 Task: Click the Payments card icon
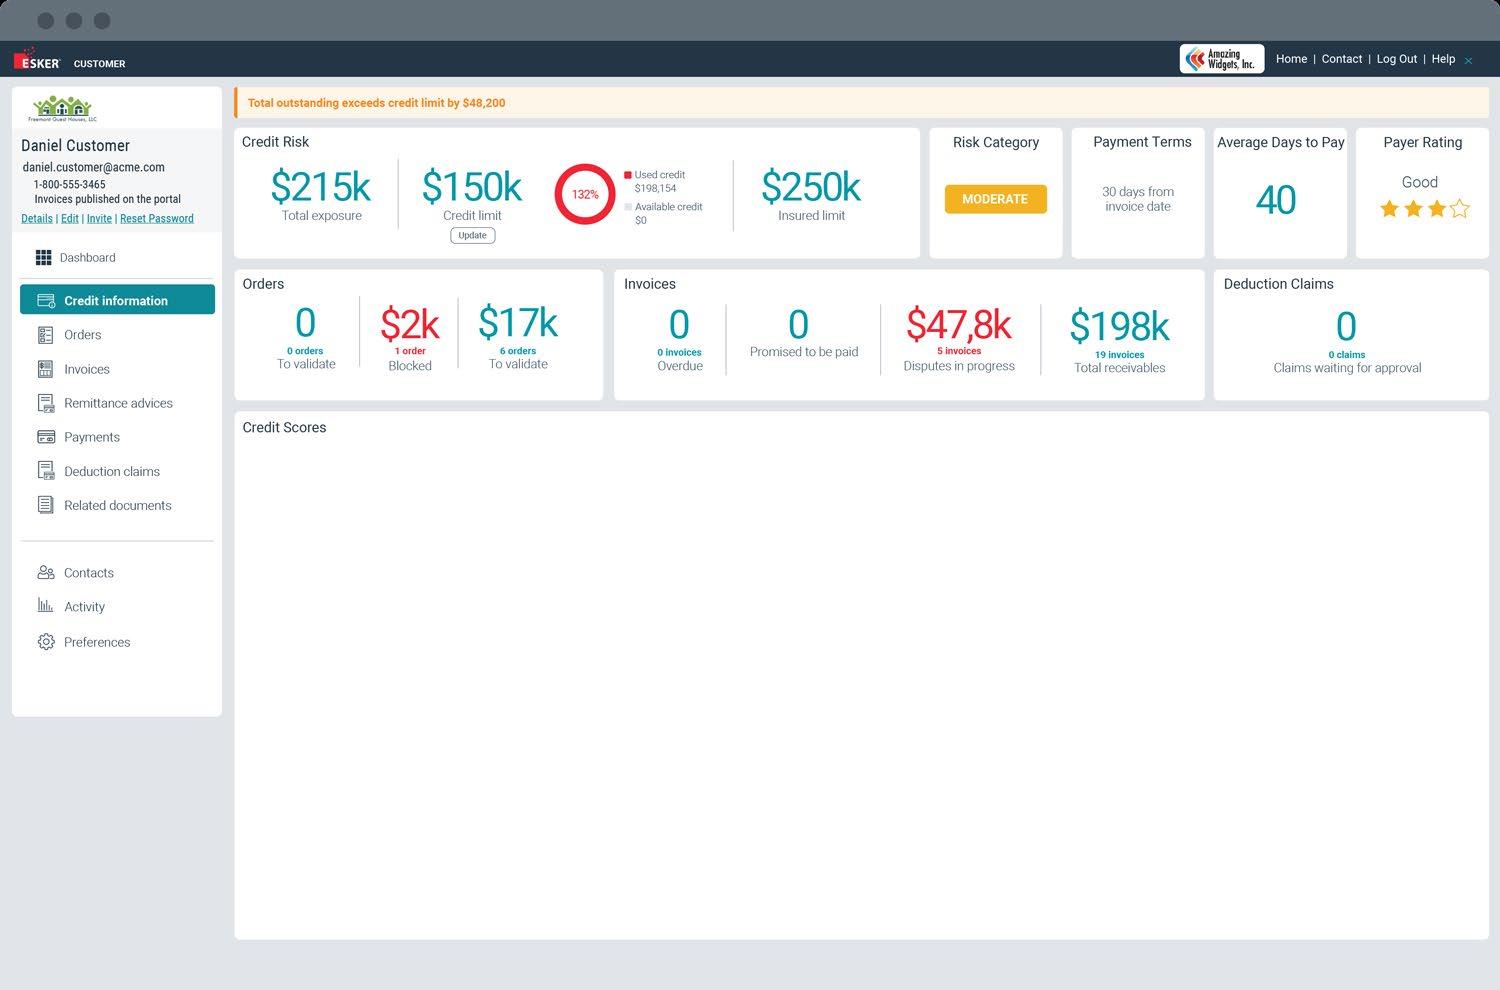46,437
